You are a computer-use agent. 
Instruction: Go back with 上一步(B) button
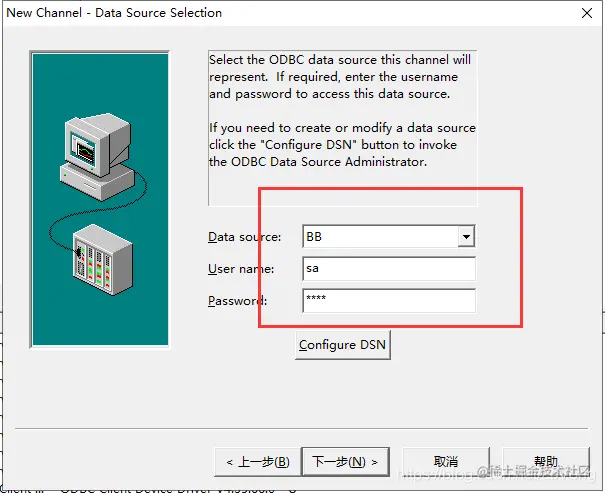(258, 462)
